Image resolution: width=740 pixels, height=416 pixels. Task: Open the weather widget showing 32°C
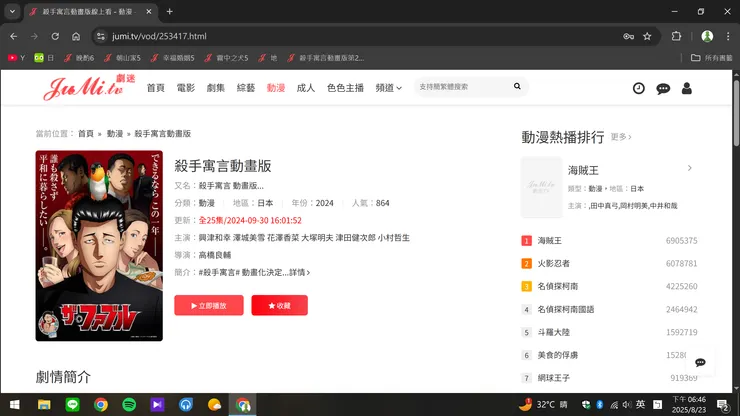pyautogui.click(x=543, y=405)
